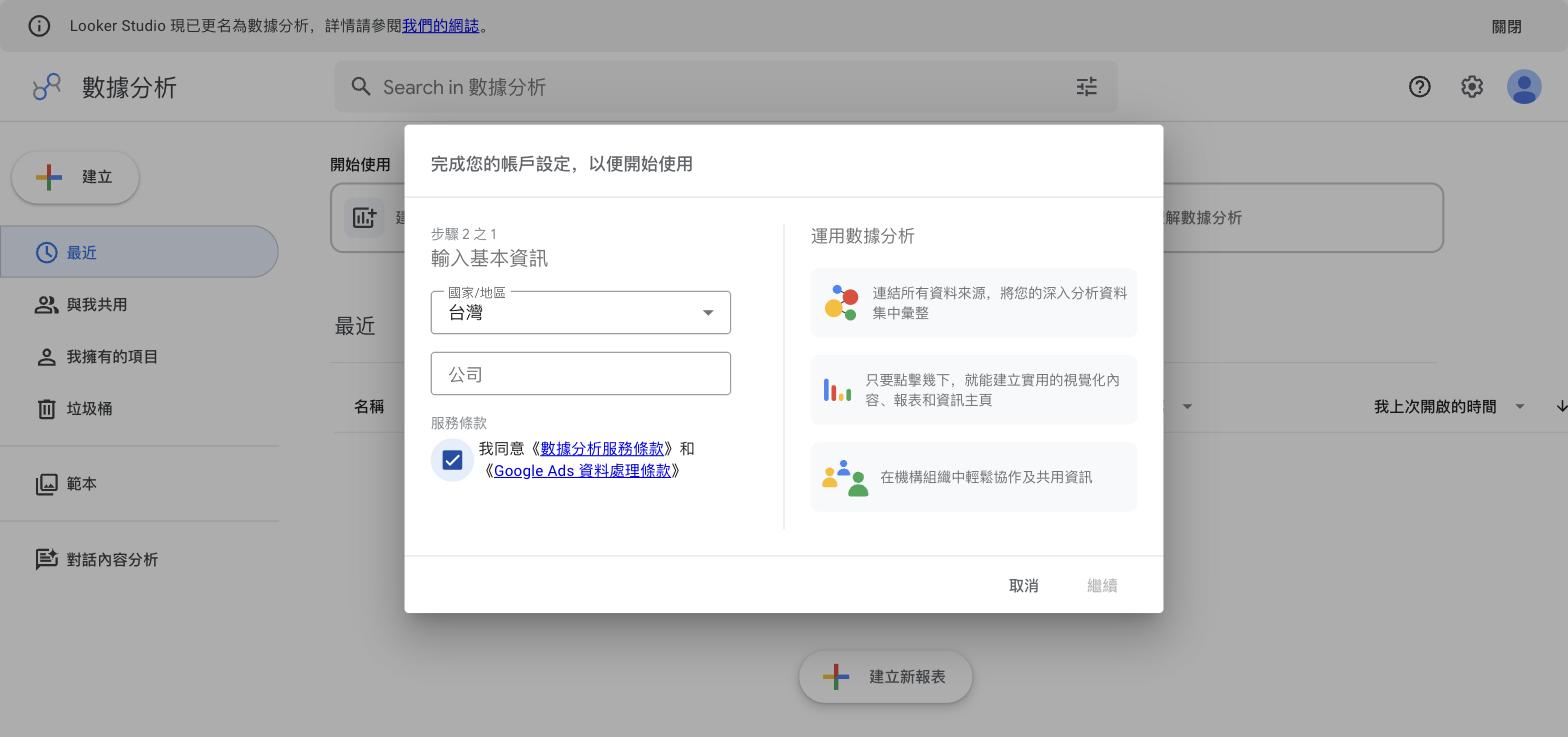This screenshot has height=737, width=1568.
Task: Click the data sources connection icon
Action: click(841, 303)
